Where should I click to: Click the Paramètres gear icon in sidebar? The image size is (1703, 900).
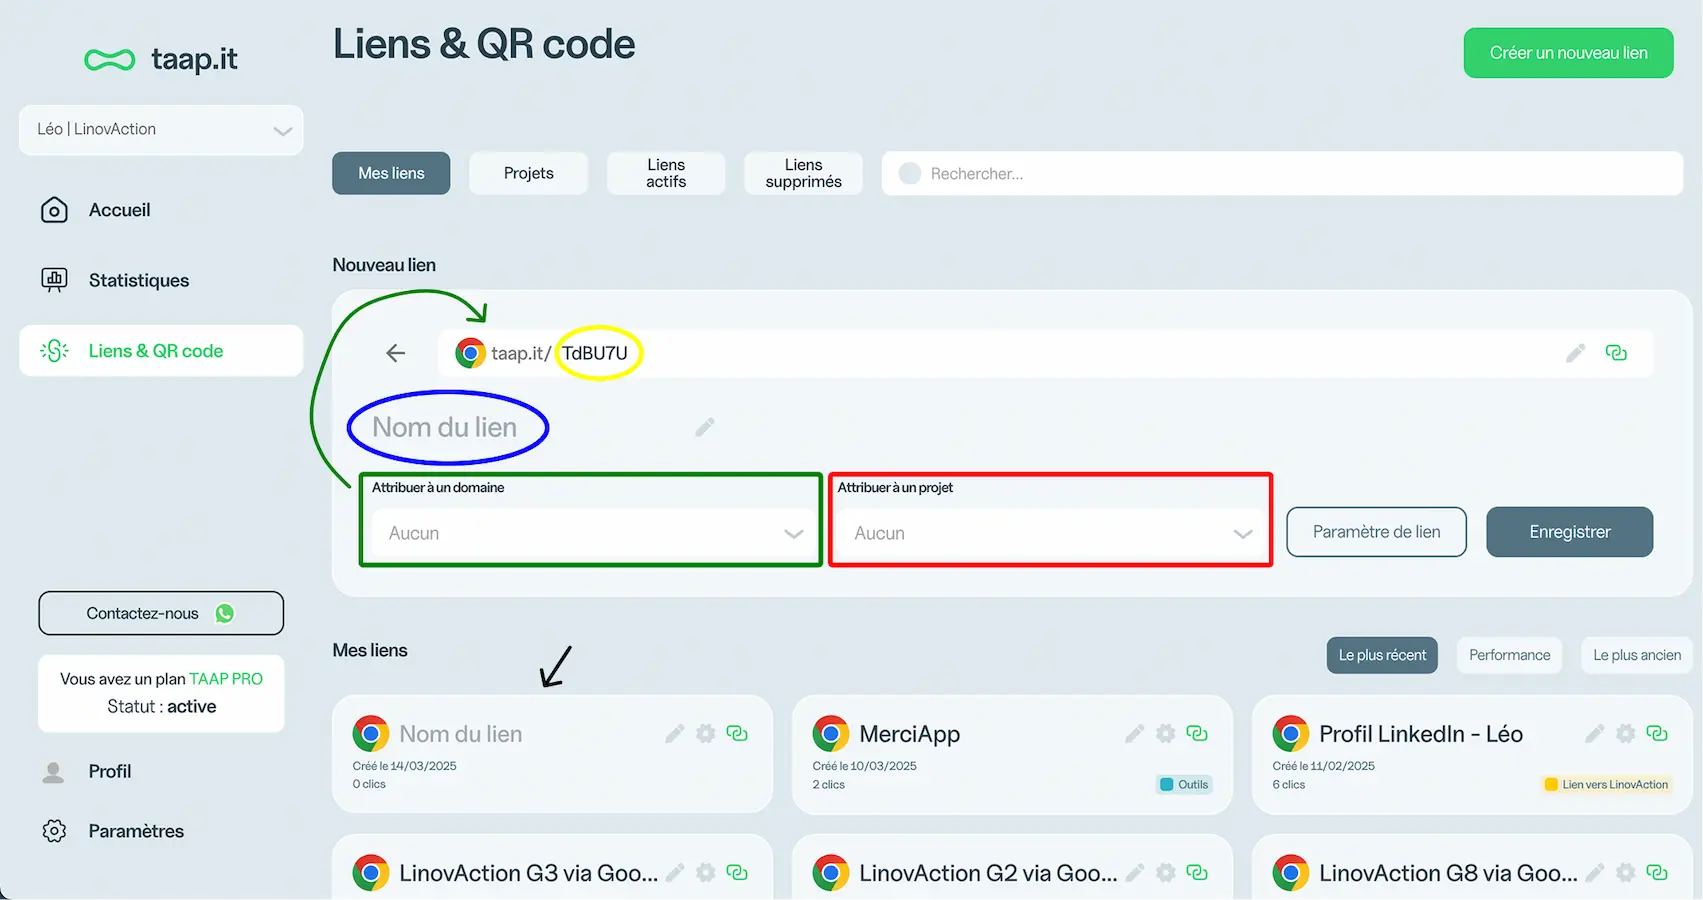tap(54, 831)
